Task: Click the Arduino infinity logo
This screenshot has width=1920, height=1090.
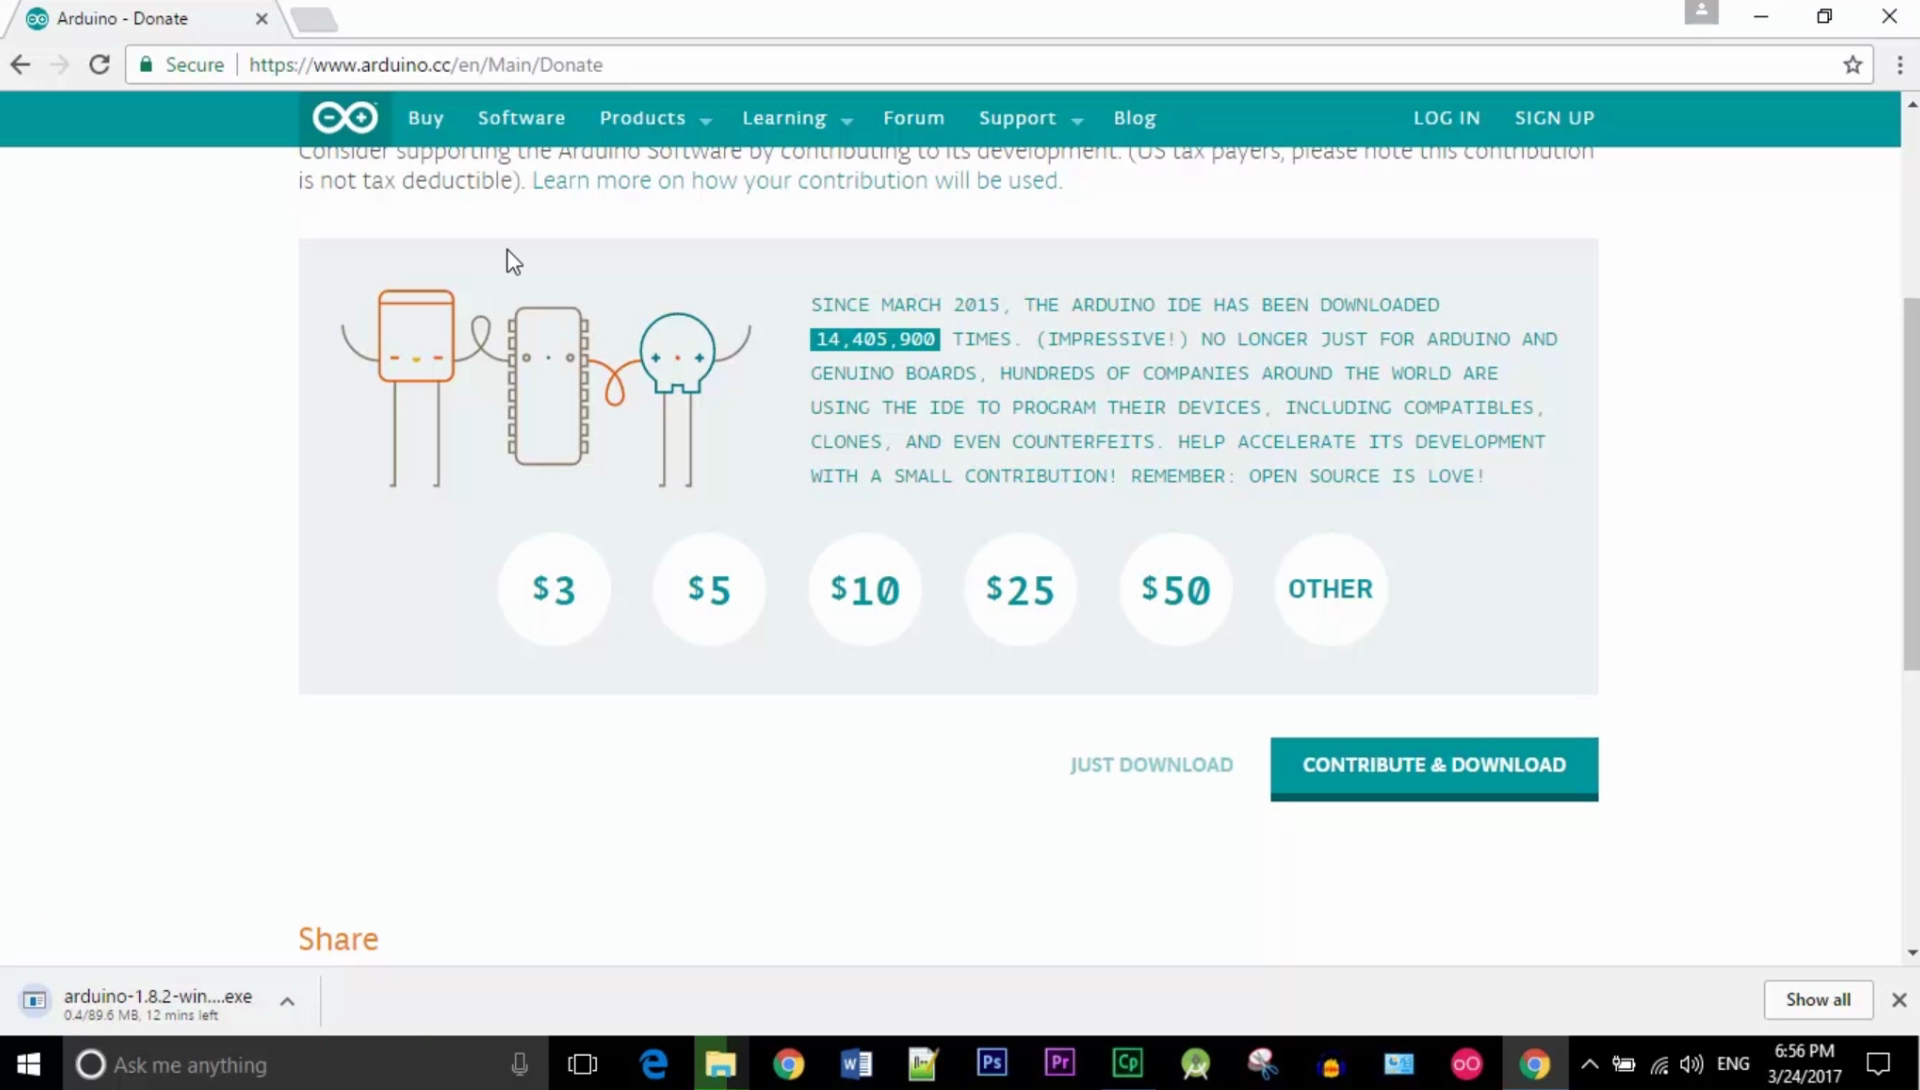Action: (344, 118)
